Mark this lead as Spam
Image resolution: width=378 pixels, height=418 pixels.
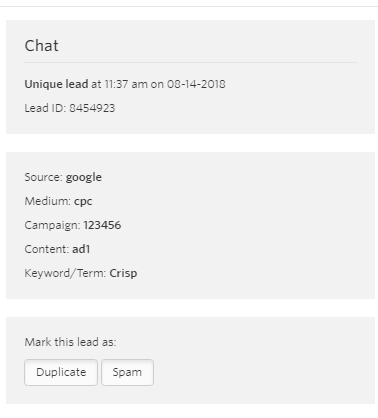point(127,372)
